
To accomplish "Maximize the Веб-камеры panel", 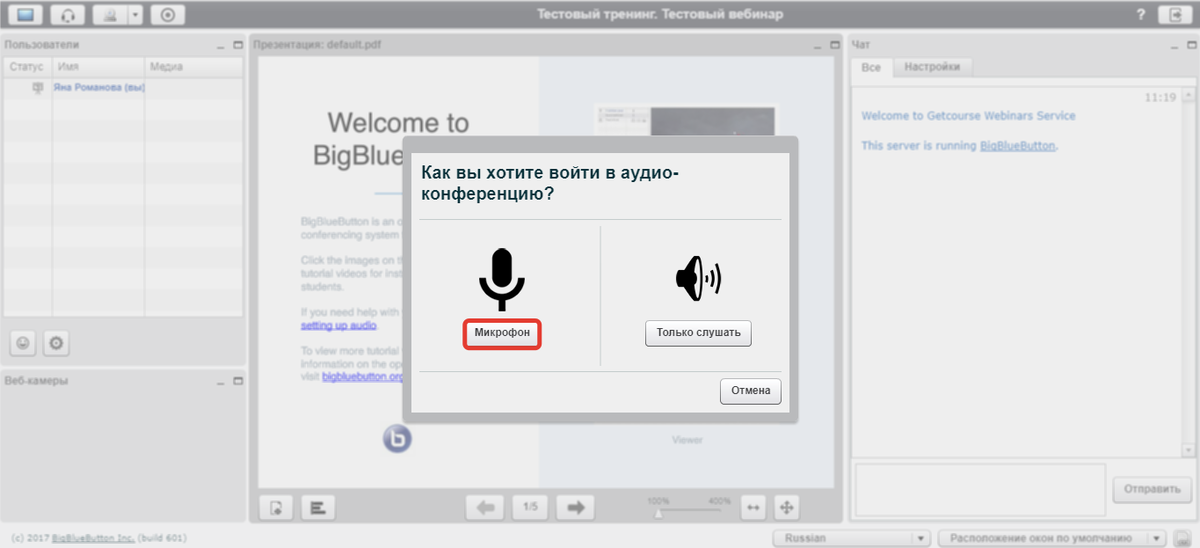I will tap(238, 381).
